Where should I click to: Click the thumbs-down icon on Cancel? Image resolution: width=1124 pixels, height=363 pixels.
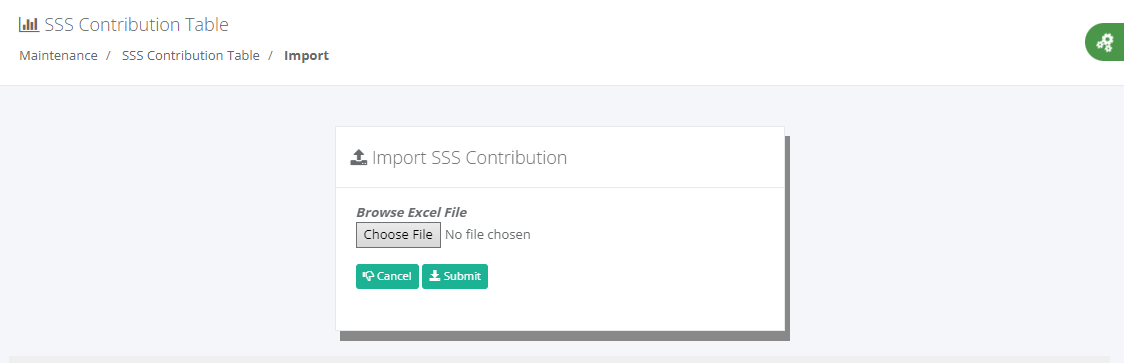368,276
